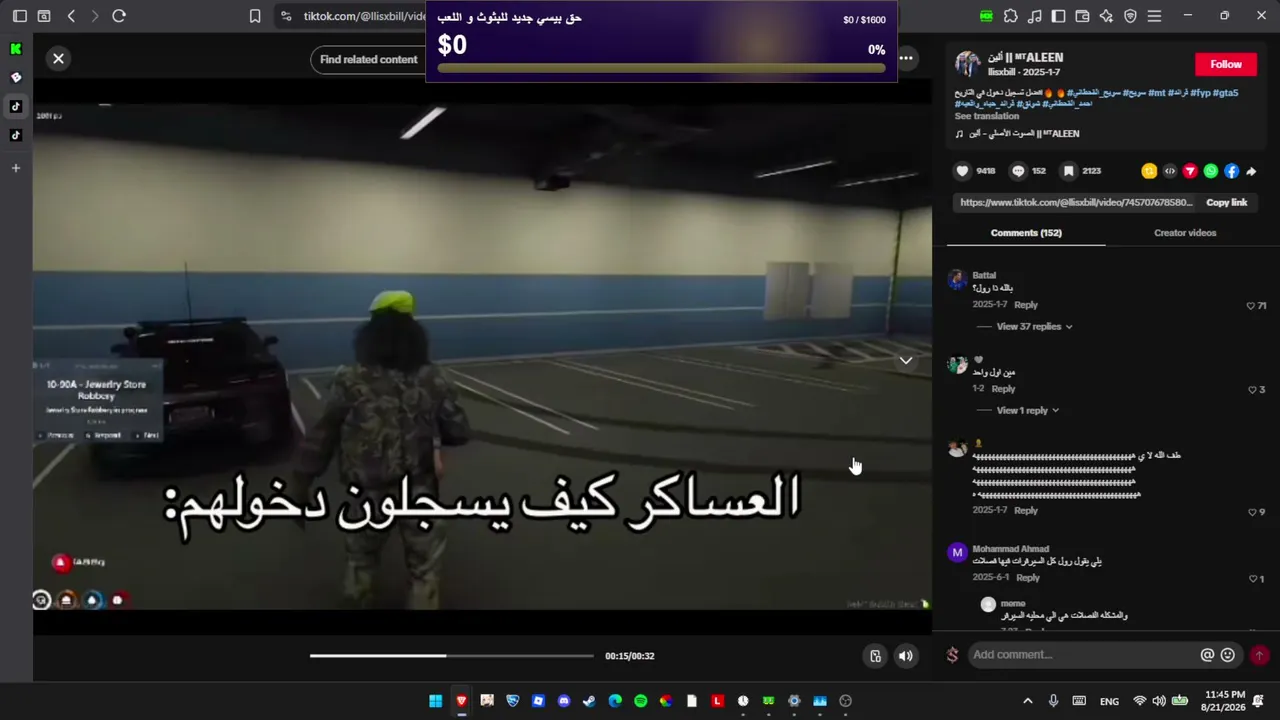The image size is (1280, 720).
Task: Open the Leo AI sparkle icon
Action: pos(1106,16)
